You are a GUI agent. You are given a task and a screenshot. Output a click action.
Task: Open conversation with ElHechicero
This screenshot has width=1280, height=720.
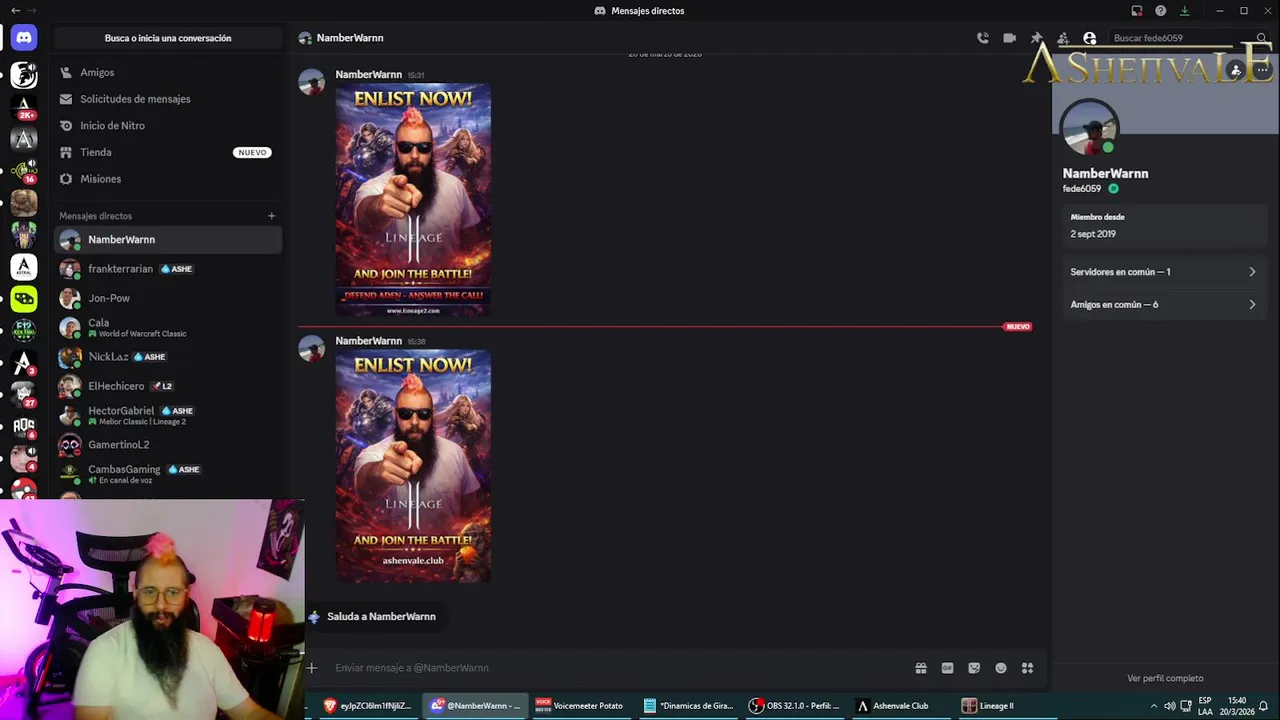[168, 386]
